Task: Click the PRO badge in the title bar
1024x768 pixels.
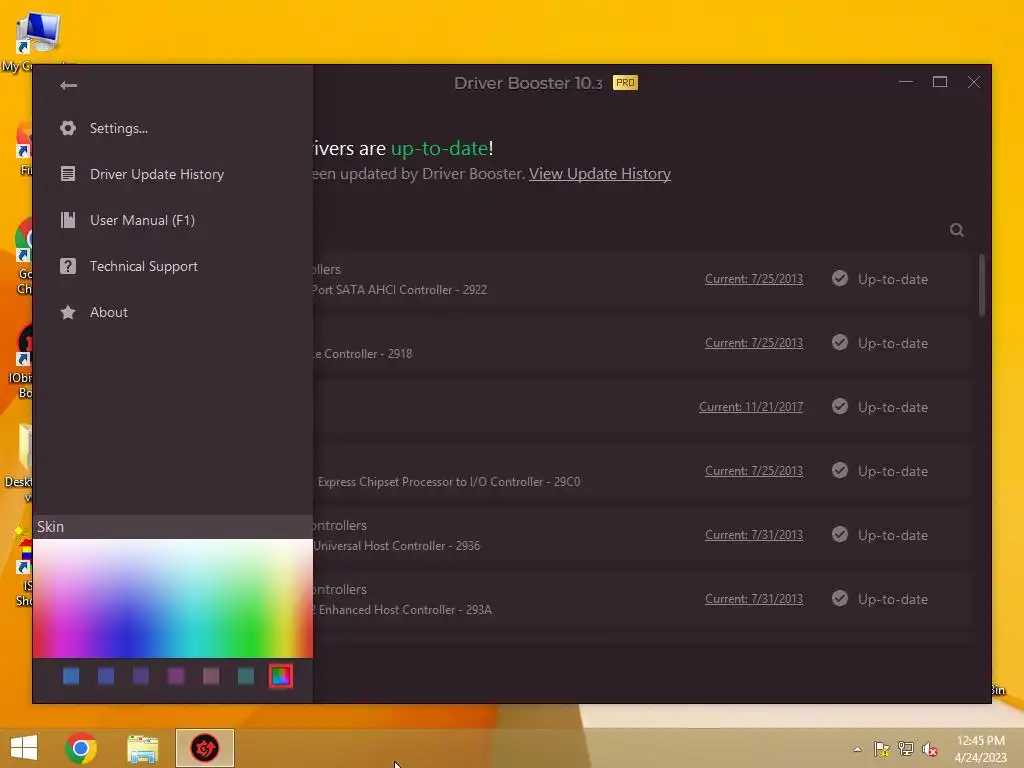Action: (x=625, y=83)
